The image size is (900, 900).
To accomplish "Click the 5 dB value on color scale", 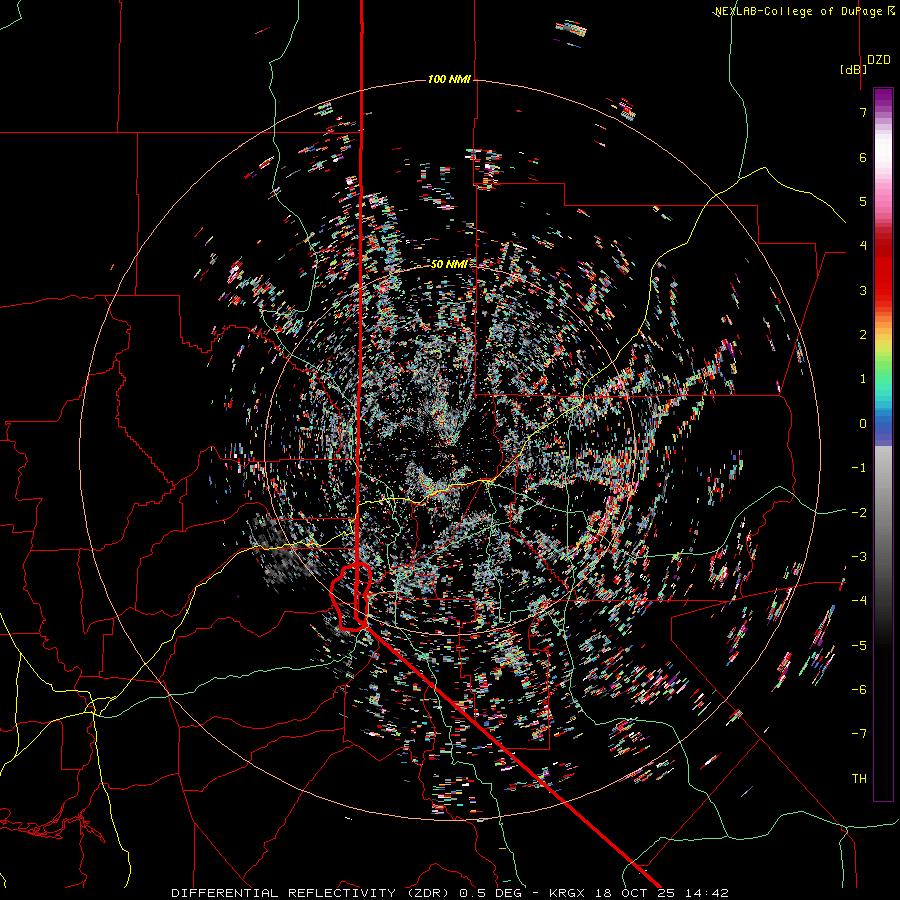I will coord(863,201).
